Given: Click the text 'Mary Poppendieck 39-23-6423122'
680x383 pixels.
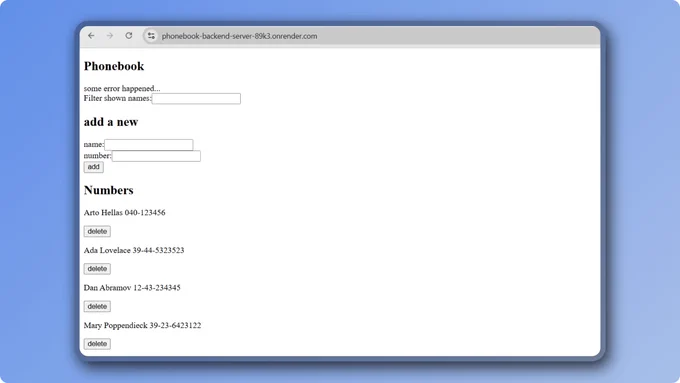Looking at the screenshot, I should click(142, 325).
